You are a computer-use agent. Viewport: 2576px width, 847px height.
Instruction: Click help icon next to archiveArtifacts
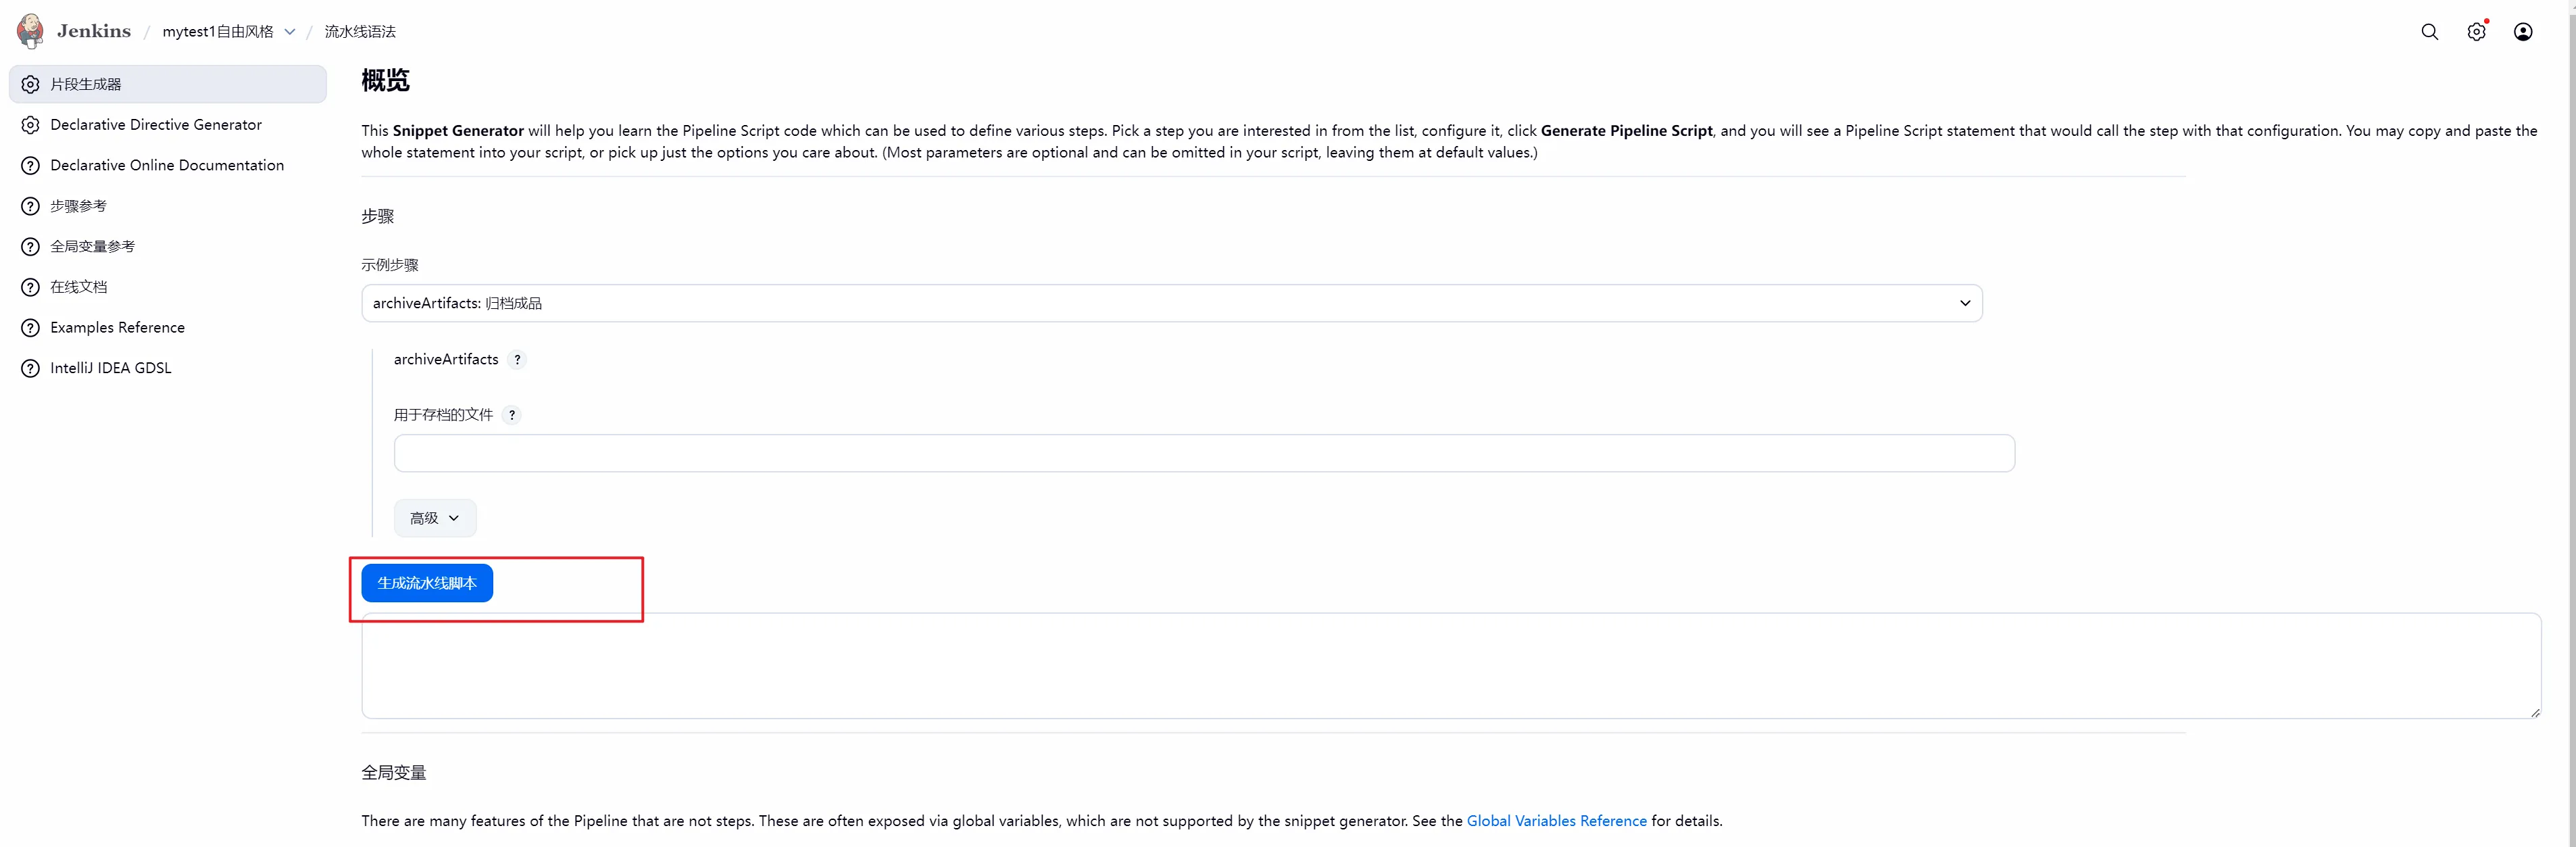(x=517, y=360)
